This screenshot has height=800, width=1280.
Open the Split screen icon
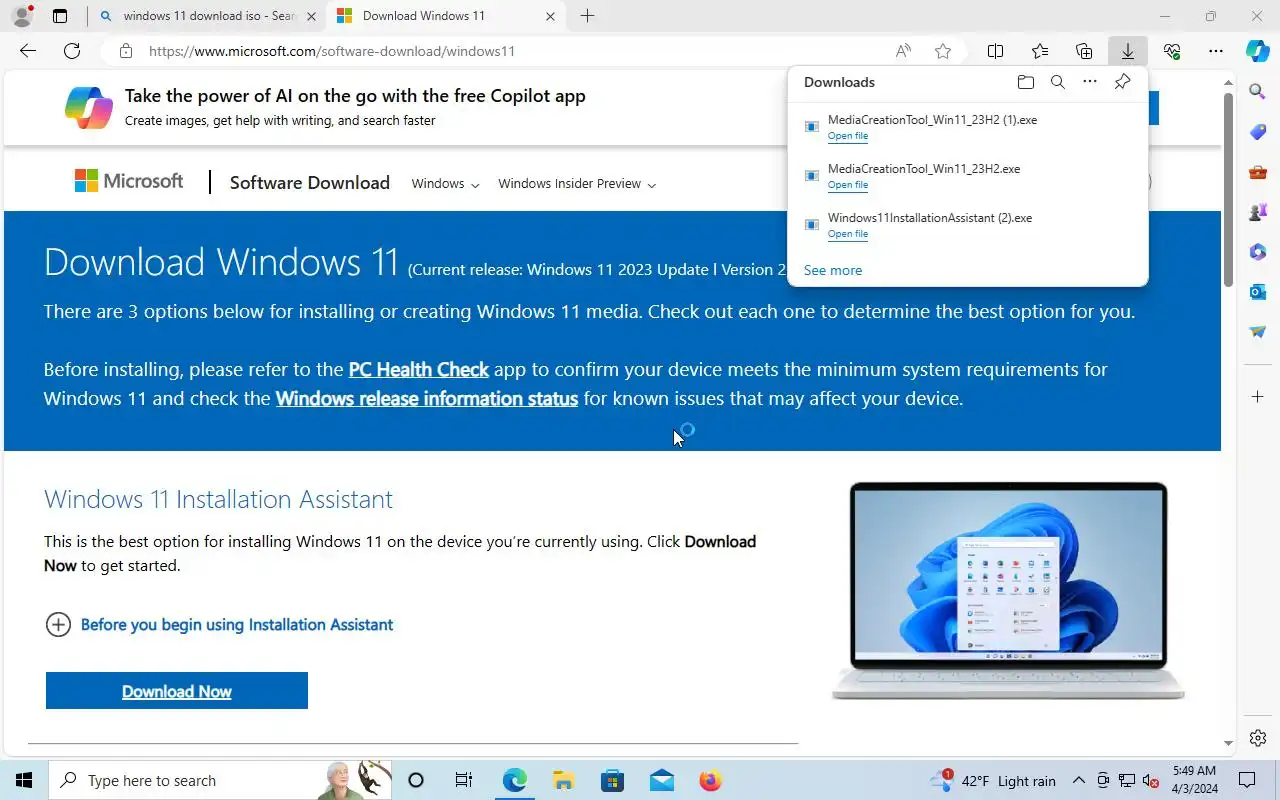pos(996,51)
